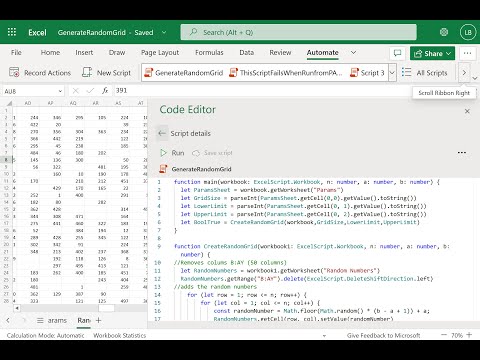
Task: Zoom out with the minus button
Action: coord(444,335)
